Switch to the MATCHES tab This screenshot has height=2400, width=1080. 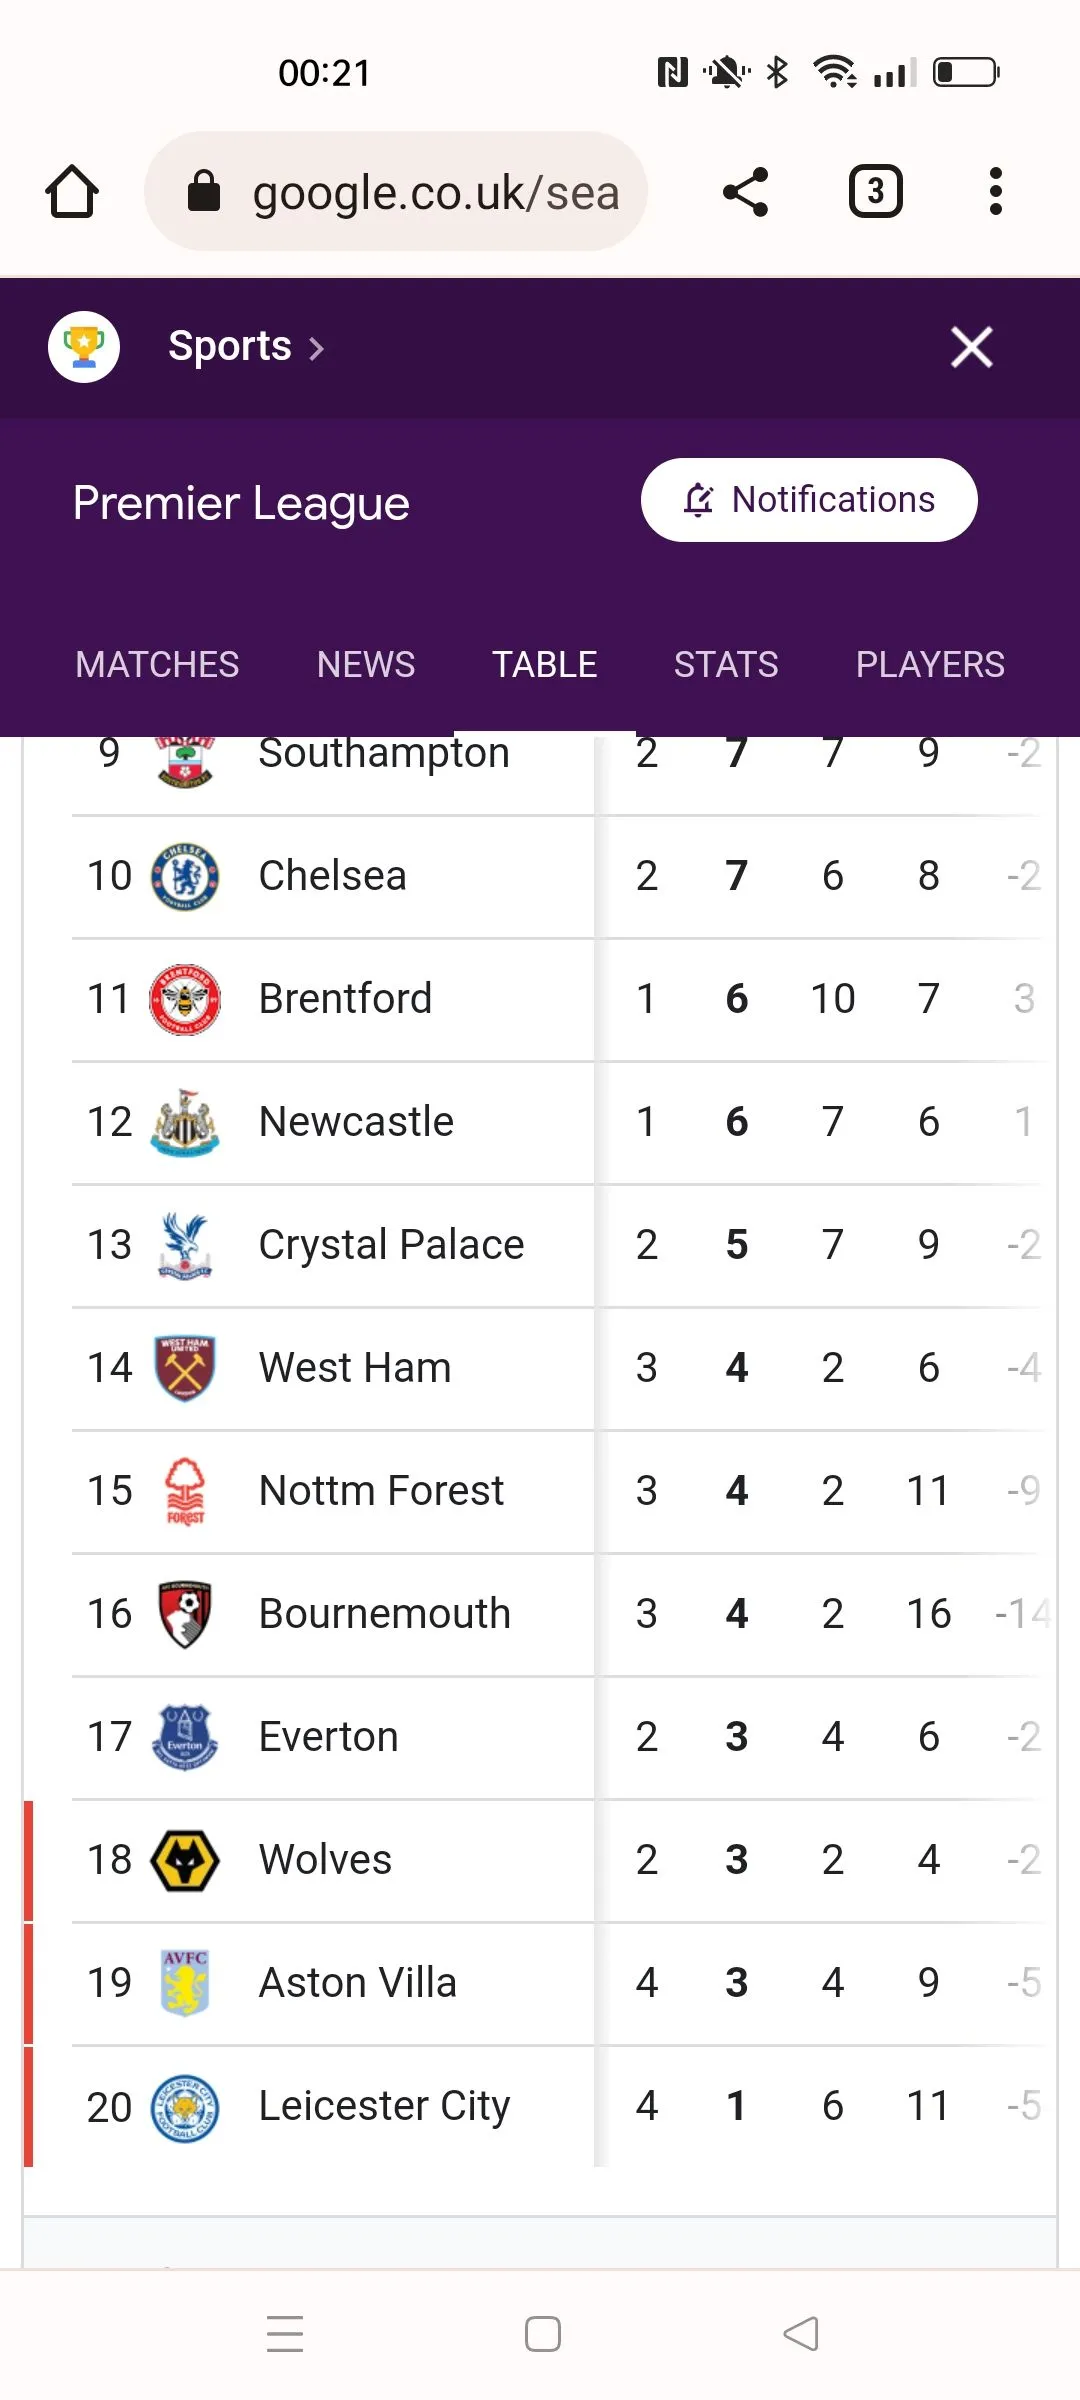[157, 664]
